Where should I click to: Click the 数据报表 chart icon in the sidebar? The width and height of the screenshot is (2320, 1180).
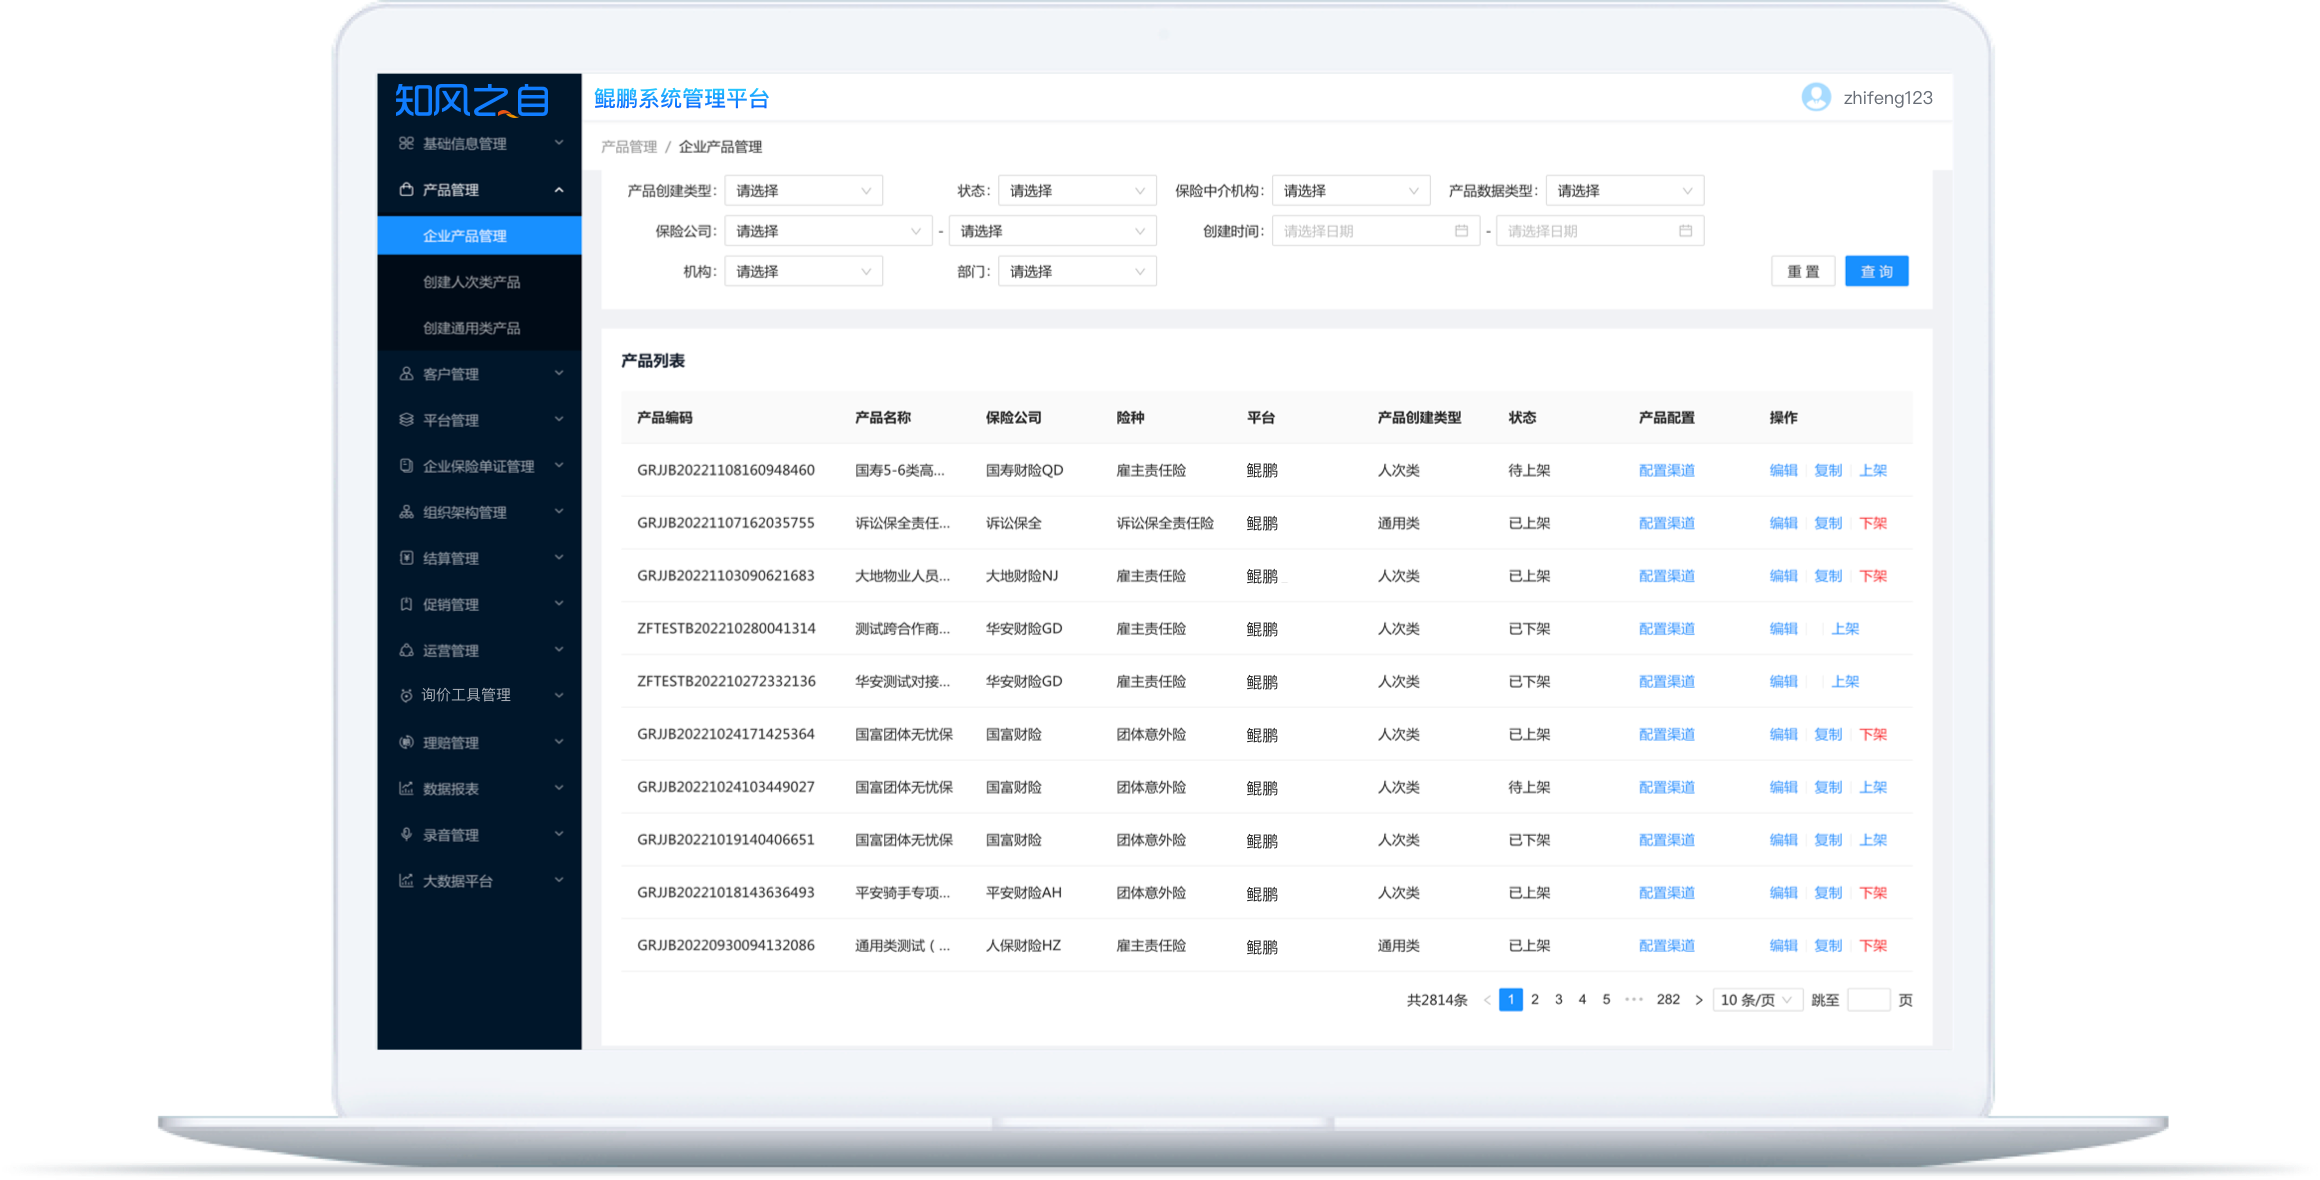click(x=406, y=789)
